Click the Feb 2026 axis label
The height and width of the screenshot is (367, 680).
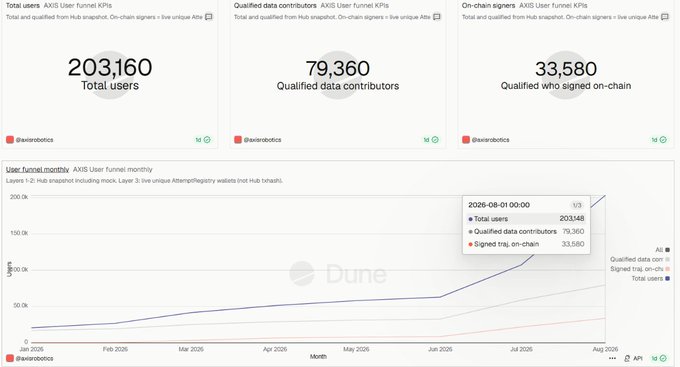pyautogui.click(x=115, y=349)
